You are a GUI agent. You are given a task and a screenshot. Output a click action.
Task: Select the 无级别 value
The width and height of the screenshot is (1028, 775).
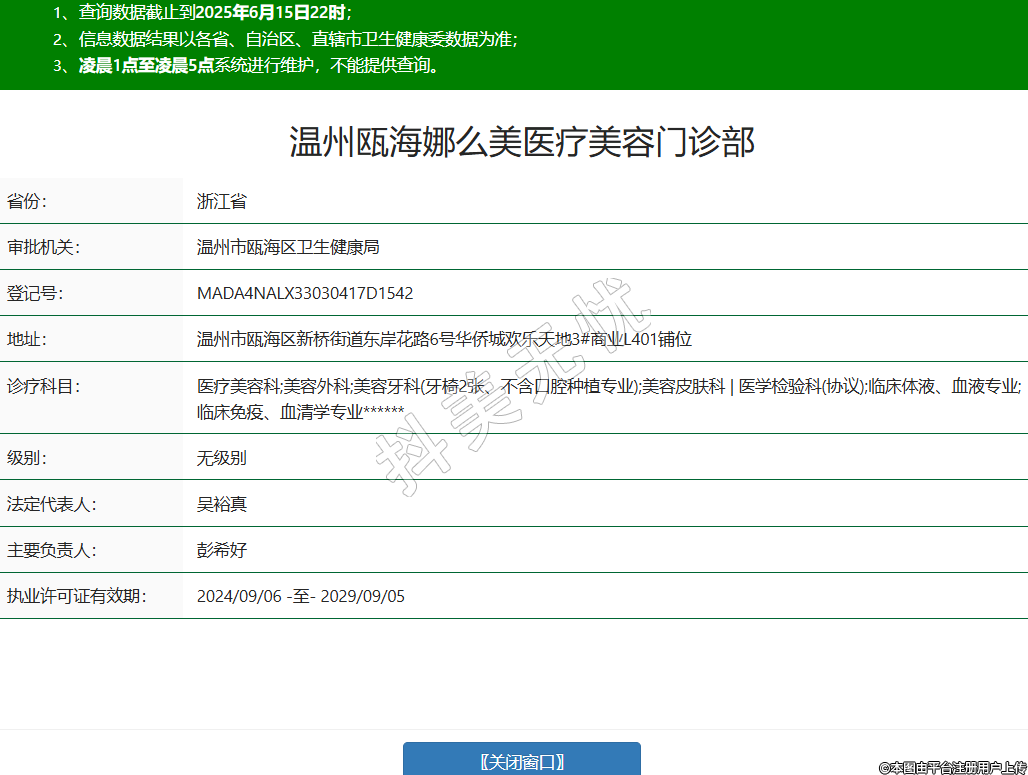tap(222, 458)
